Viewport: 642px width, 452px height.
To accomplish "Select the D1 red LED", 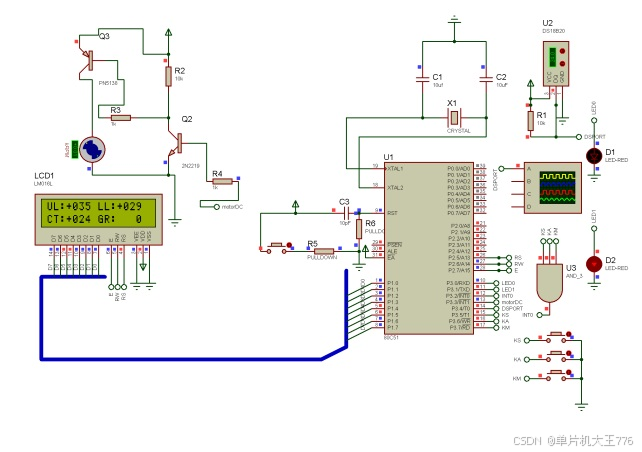I will pos(594,156).
